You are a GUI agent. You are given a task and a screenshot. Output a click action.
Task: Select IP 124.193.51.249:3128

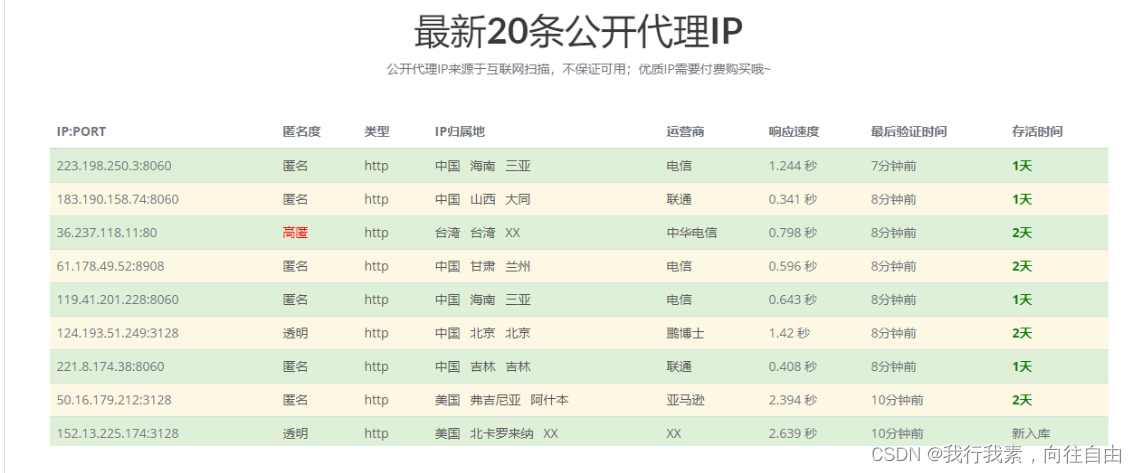tap(117, 333)
